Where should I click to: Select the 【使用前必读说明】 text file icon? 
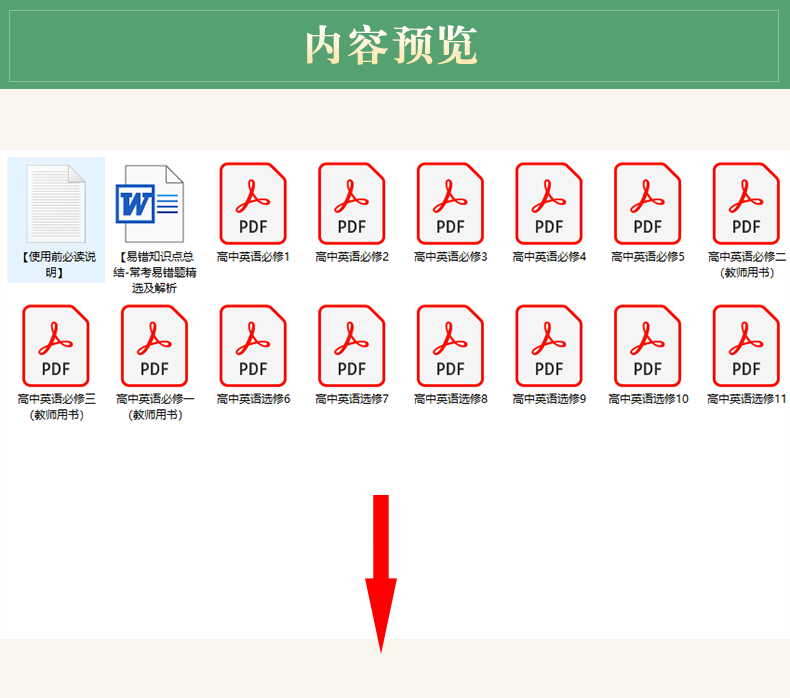tap(56, 204)
